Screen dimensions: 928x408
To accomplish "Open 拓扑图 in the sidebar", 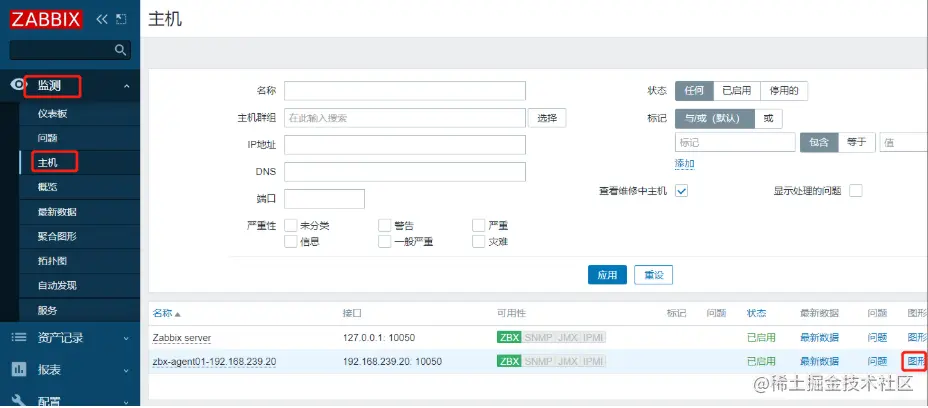I will click(52, 261).
